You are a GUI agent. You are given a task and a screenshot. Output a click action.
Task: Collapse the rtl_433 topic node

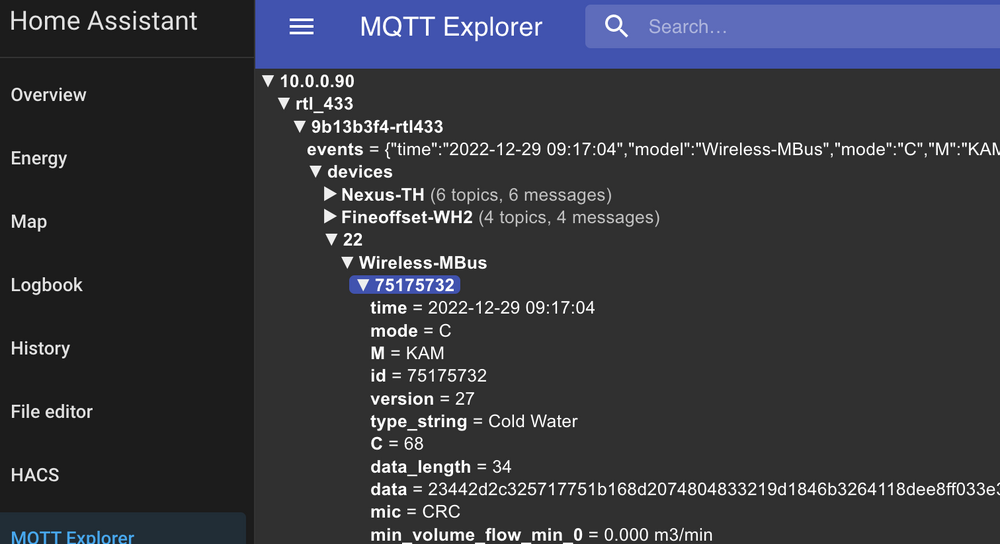pyautogui.click(x=284, y=104)
